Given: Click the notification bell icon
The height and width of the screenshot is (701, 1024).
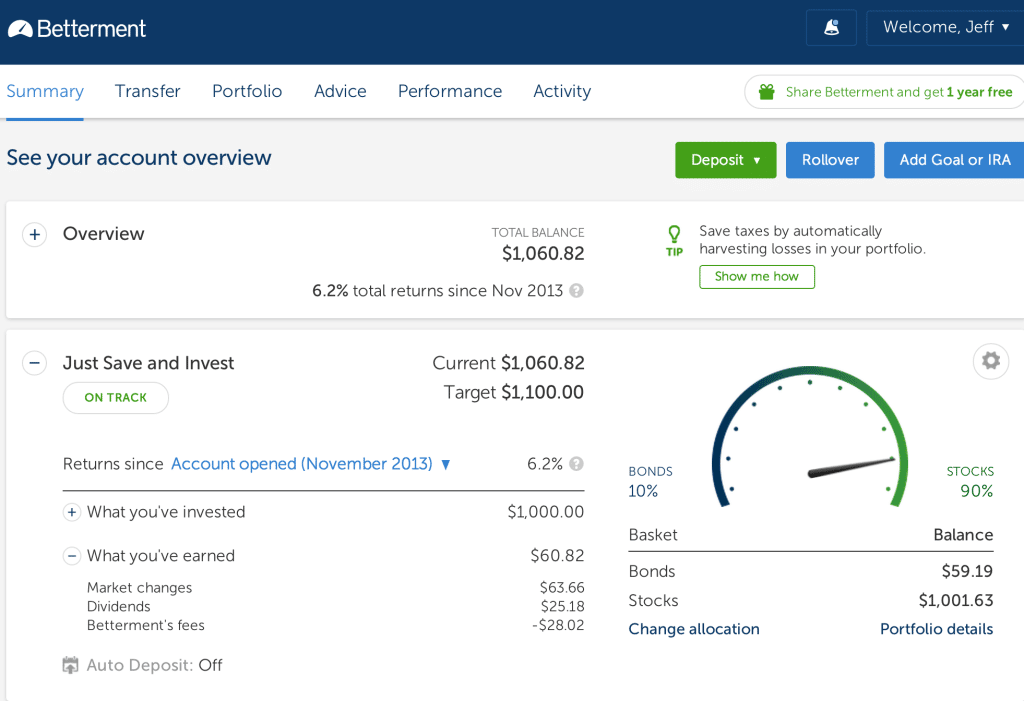Looking at the screenshot, I should (x=831, y=28).
